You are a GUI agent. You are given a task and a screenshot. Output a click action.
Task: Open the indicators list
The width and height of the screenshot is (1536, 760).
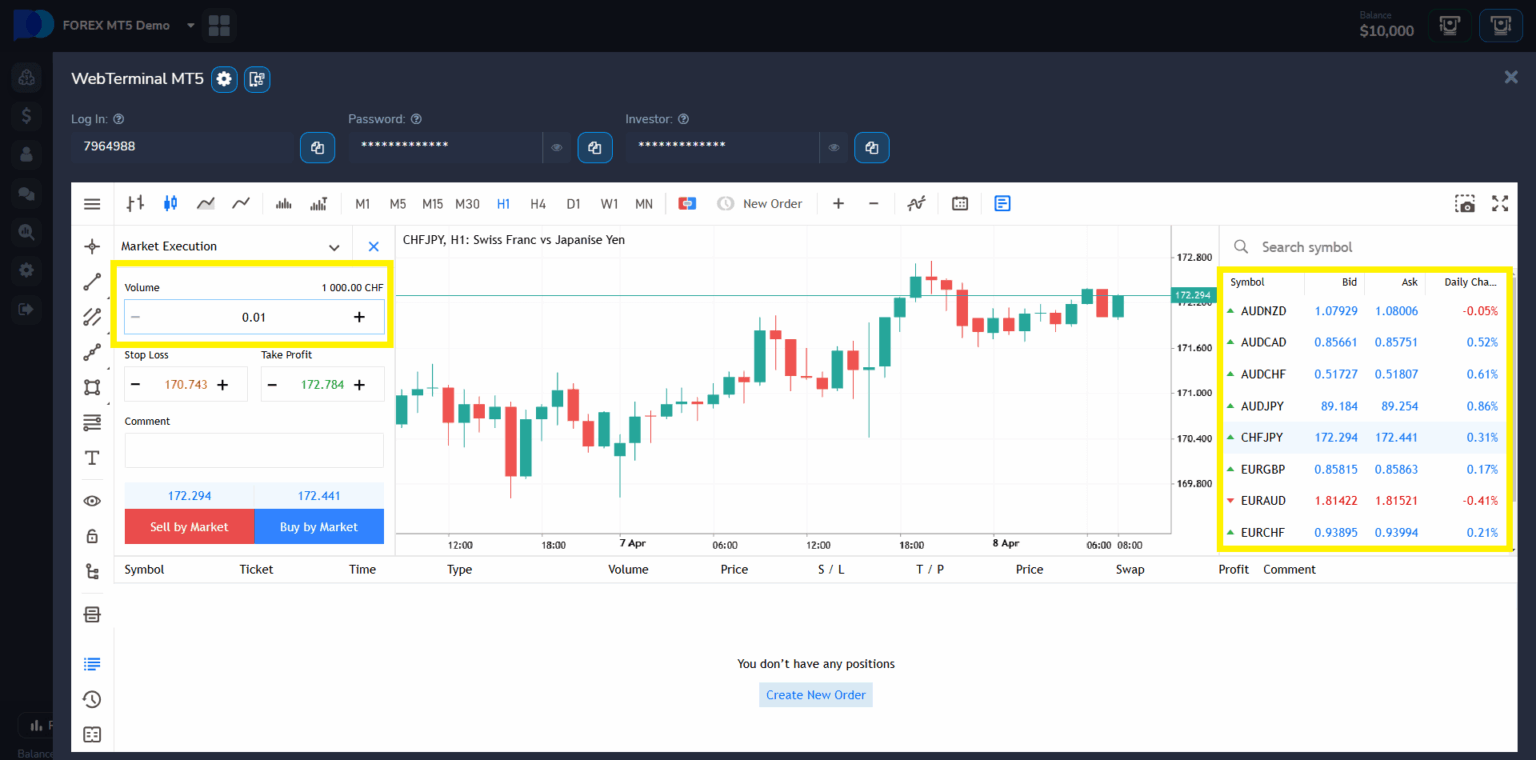(916, 203)
